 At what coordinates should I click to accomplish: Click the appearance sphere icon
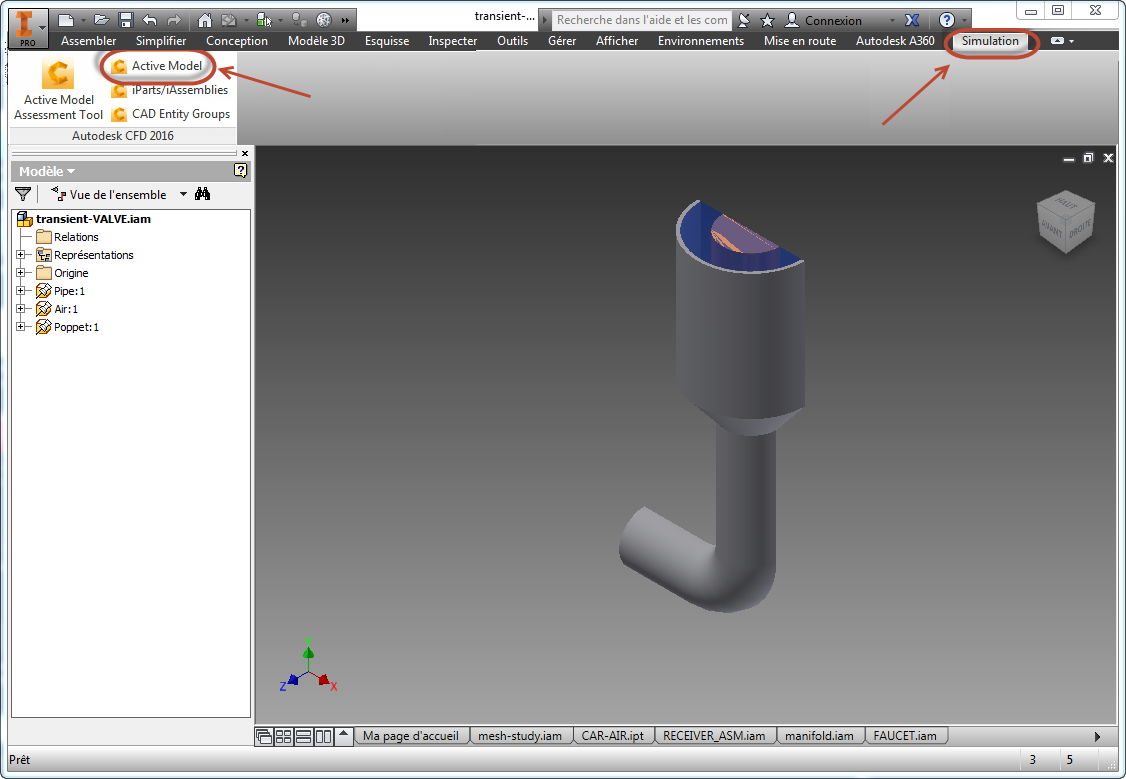click(324, 21)
